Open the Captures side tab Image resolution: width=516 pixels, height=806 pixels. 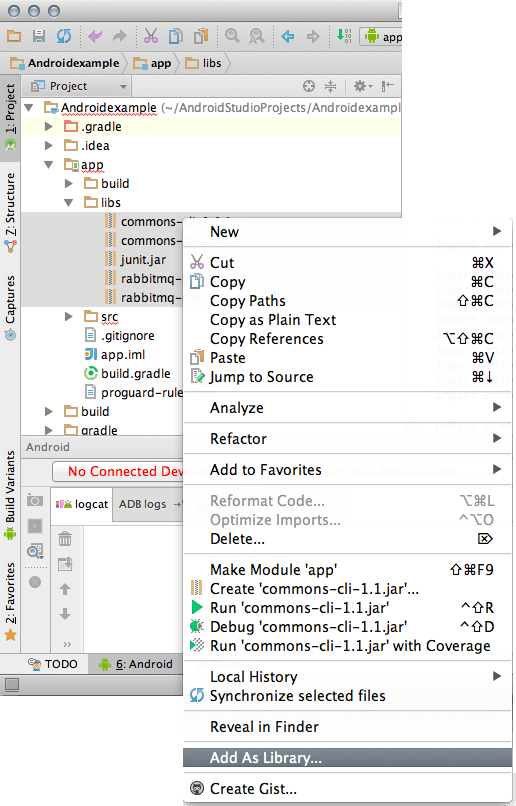[x=10, y=308]
